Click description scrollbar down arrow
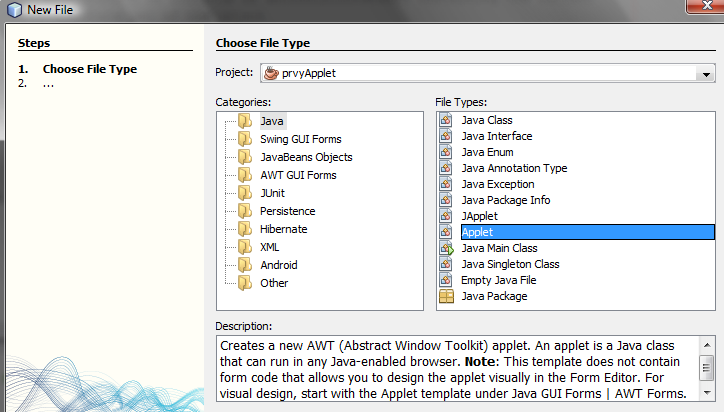 click(706, 393)
